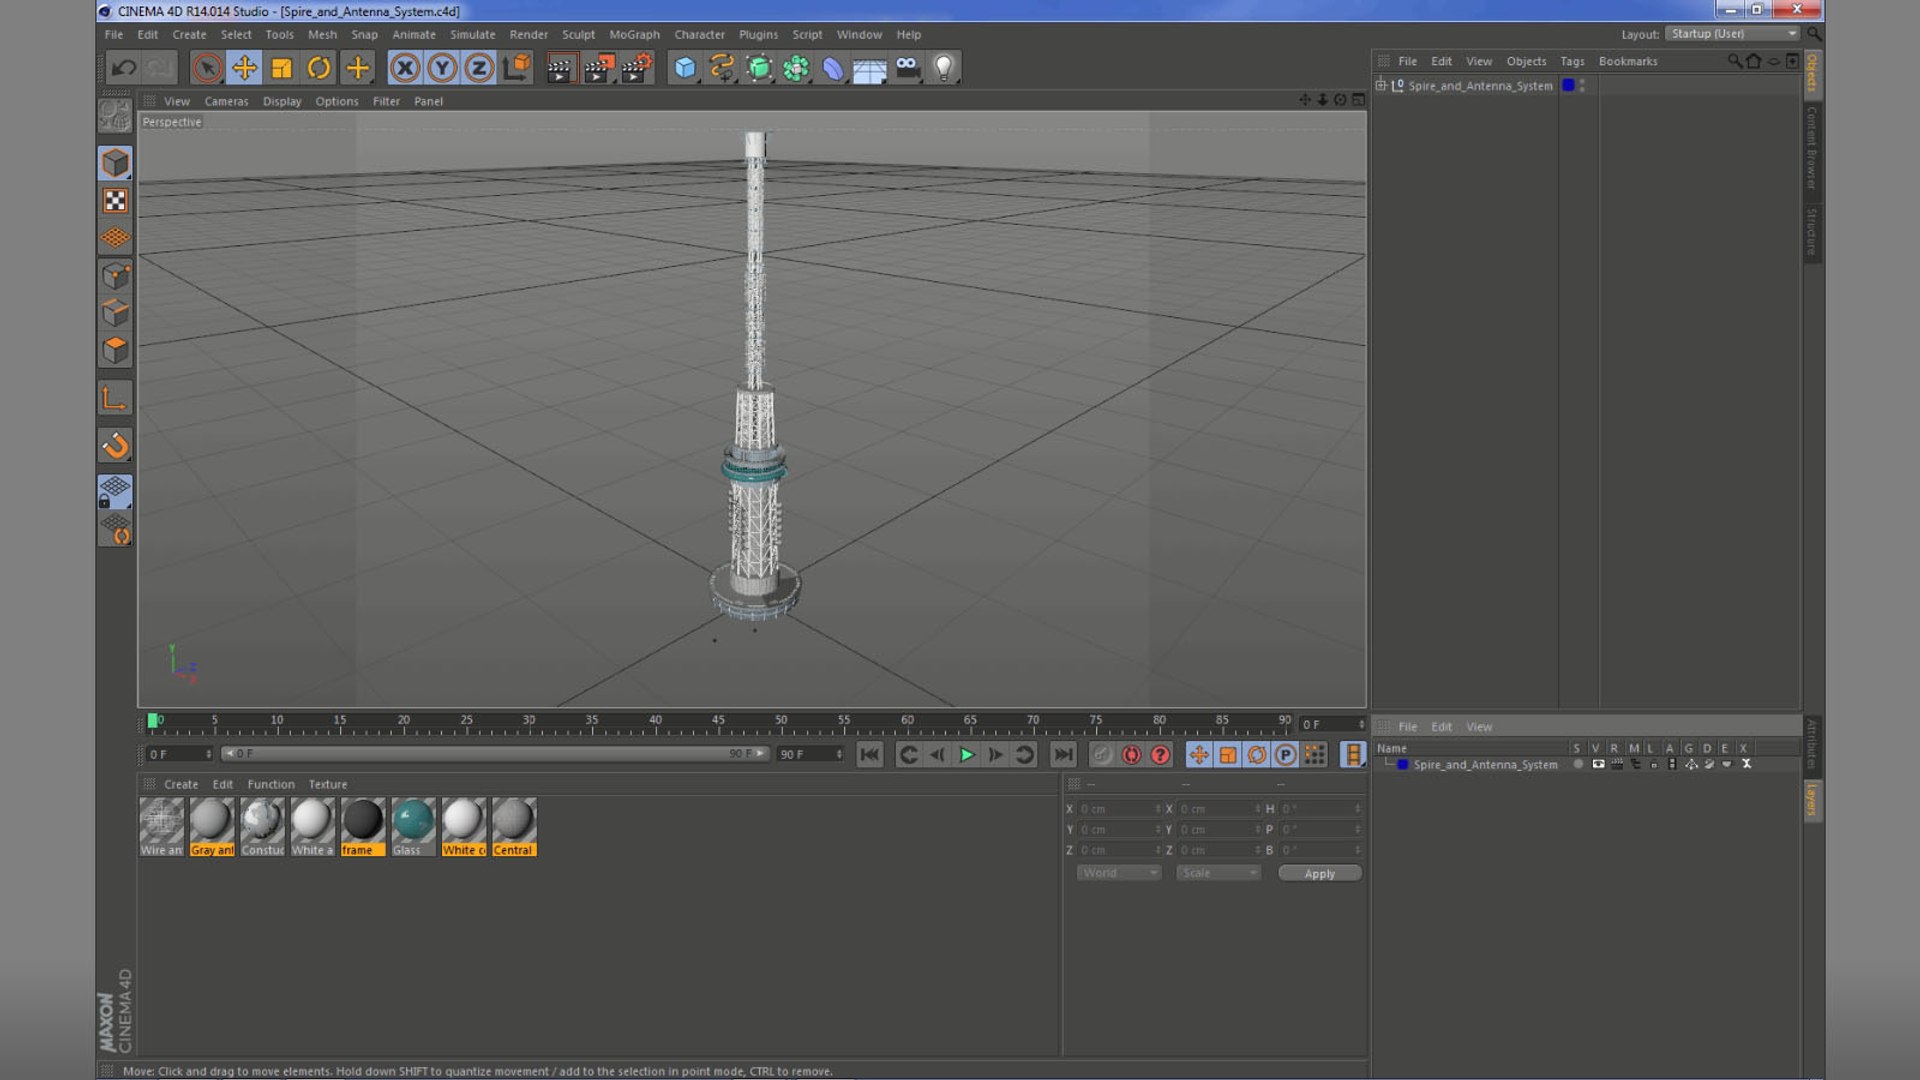
Task: Enable the Snap magnet icon
Action: click(115, 445)
